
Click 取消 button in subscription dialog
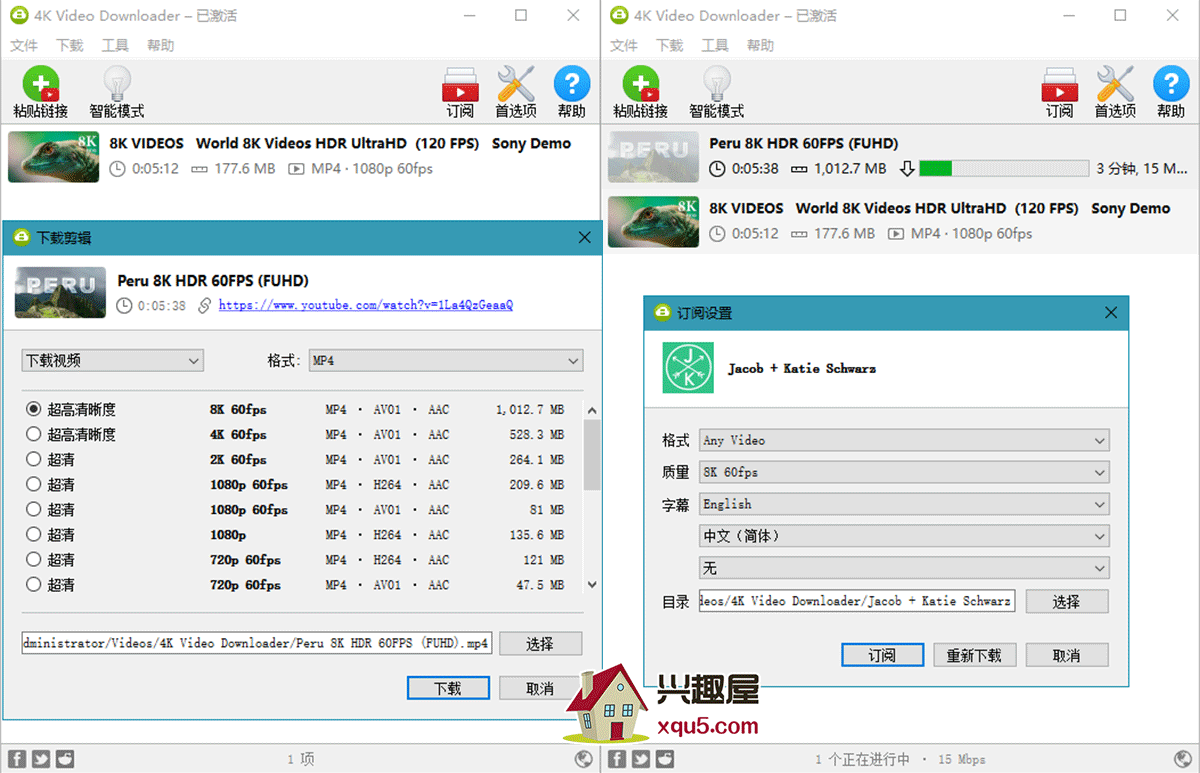tap(1067, 655)
